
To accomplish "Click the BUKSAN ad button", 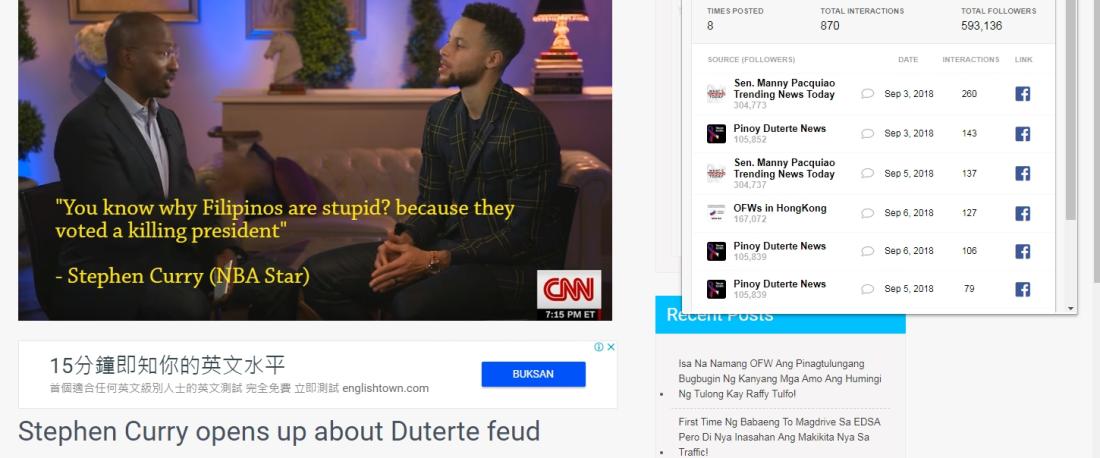I will 533,374.
